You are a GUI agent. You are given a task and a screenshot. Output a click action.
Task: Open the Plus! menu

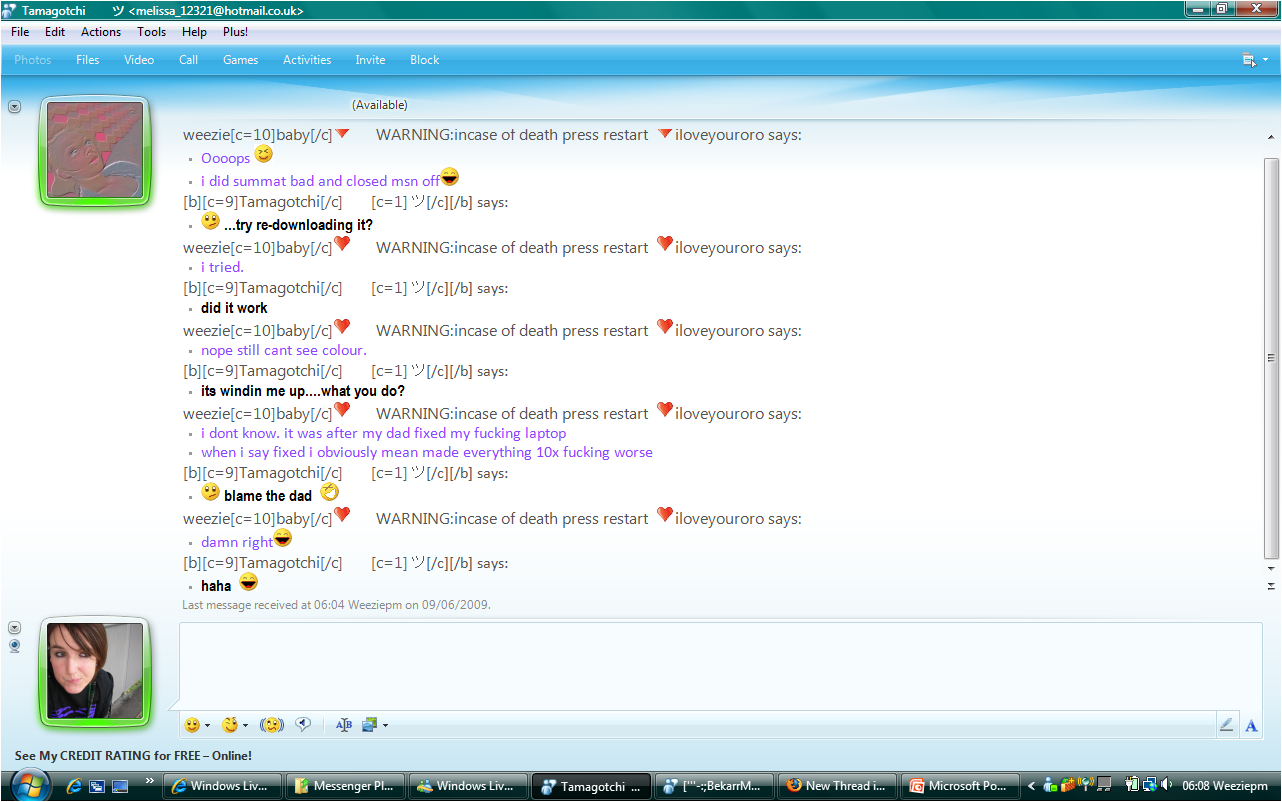(235, 32)
